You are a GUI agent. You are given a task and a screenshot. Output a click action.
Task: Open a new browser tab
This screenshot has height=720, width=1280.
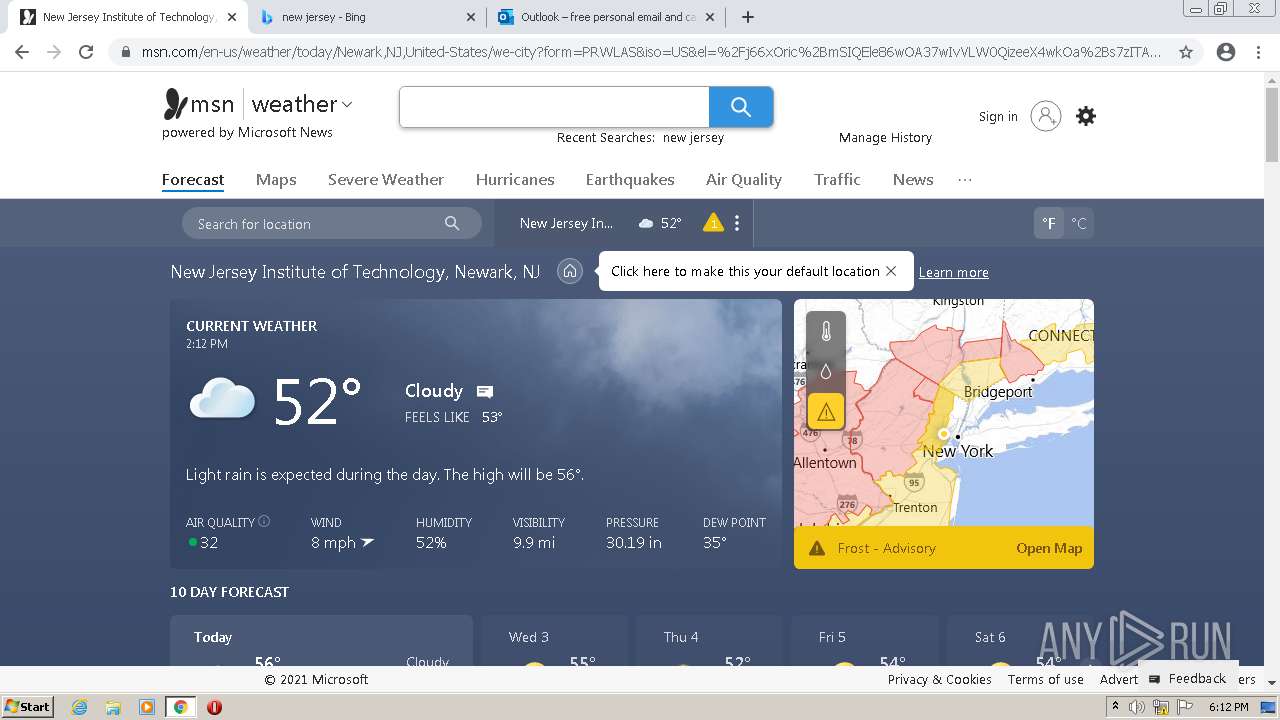(747, 17)
